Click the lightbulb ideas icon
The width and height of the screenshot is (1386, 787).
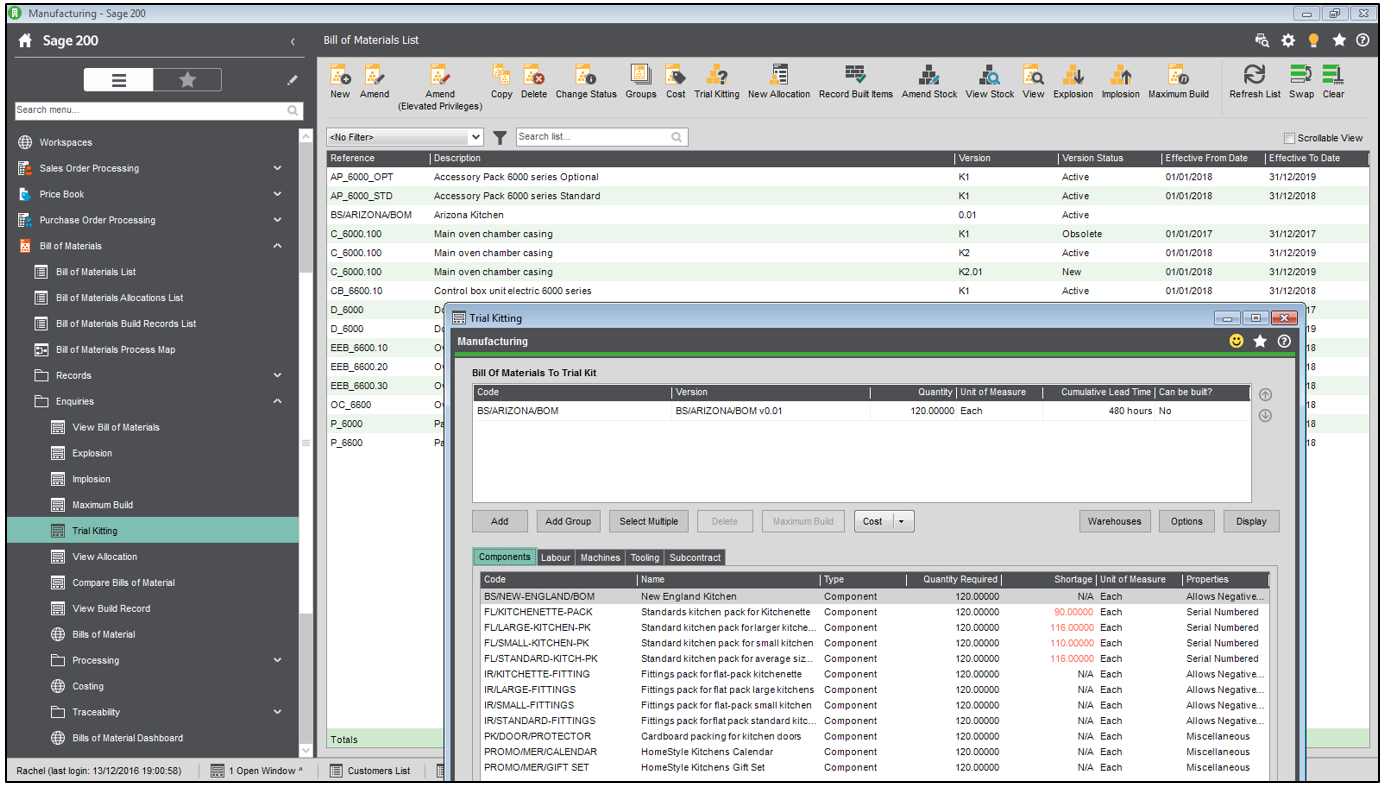[x=1313, y=41]
